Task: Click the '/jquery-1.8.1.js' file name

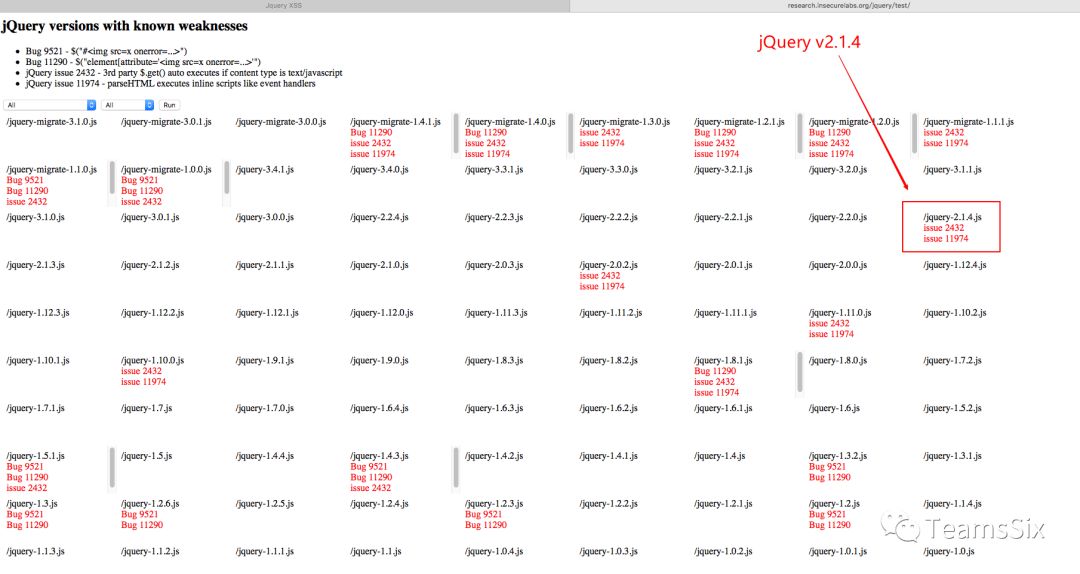Action: [x=723, y=360]
